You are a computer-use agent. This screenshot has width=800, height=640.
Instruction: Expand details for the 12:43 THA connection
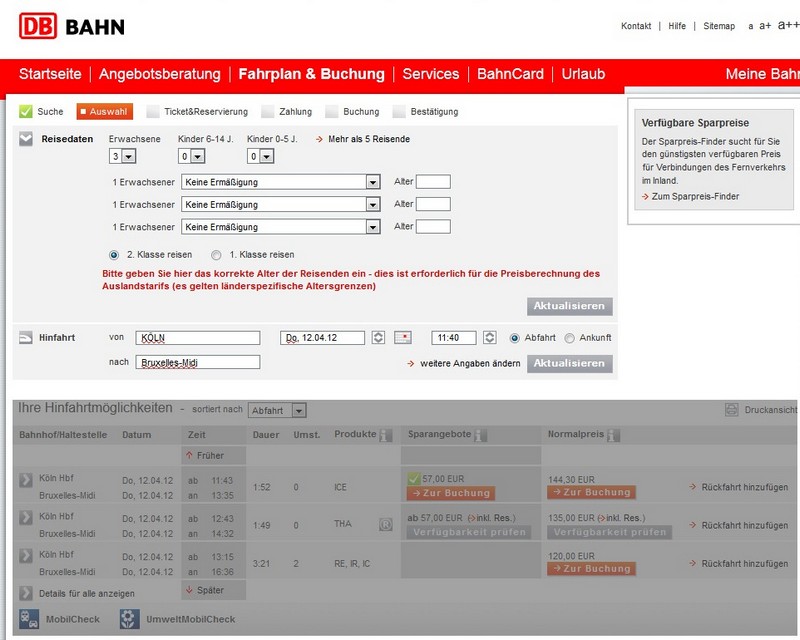(26, 518)
